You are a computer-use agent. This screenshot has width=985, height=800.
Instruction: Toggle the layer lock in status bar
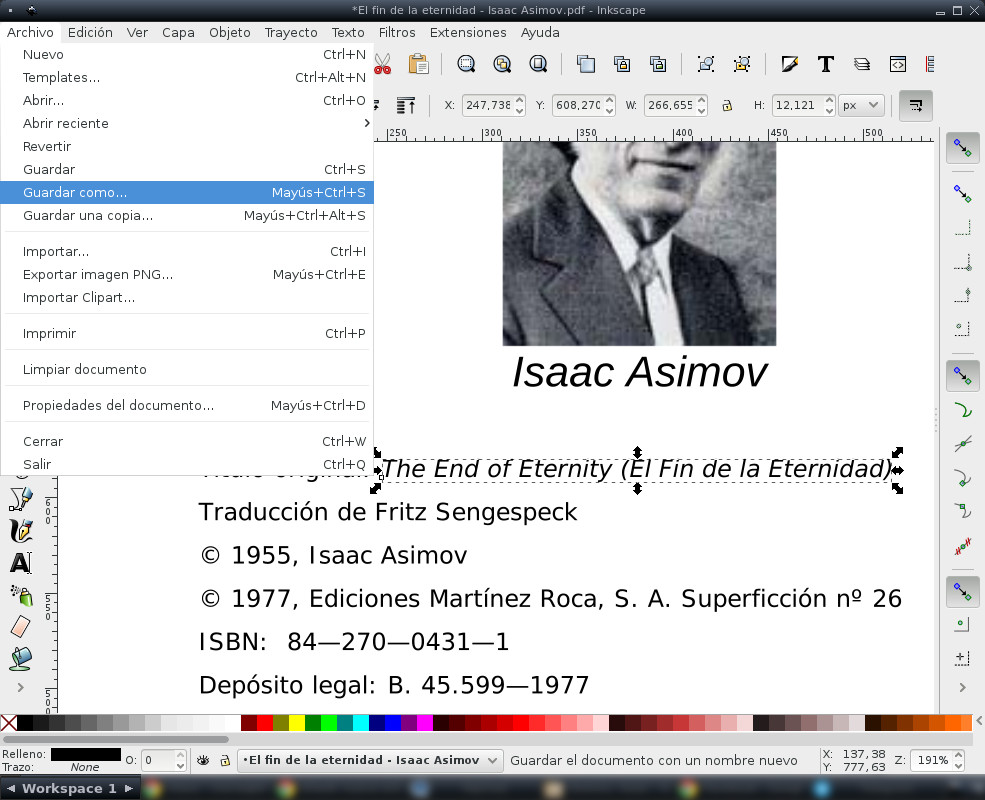click(225, 761)
